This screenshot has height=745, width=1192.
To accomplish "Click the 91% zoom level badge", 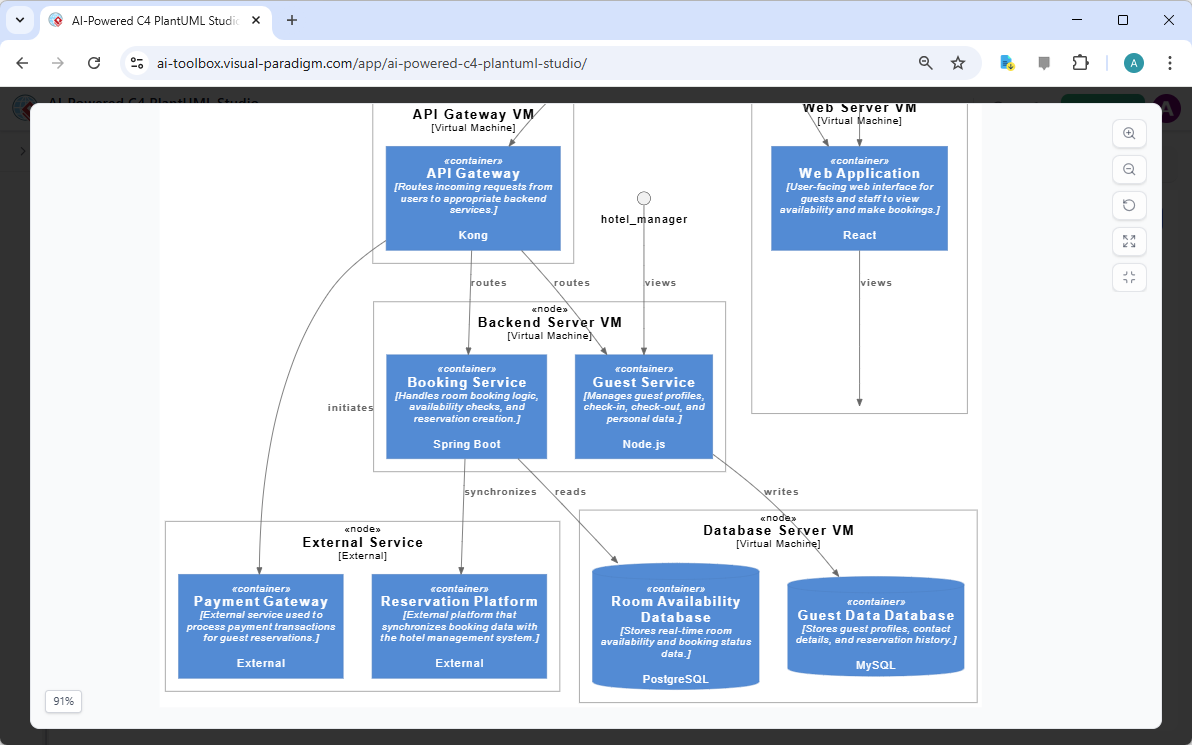I will pyautogui.click(x=62, y=701).
